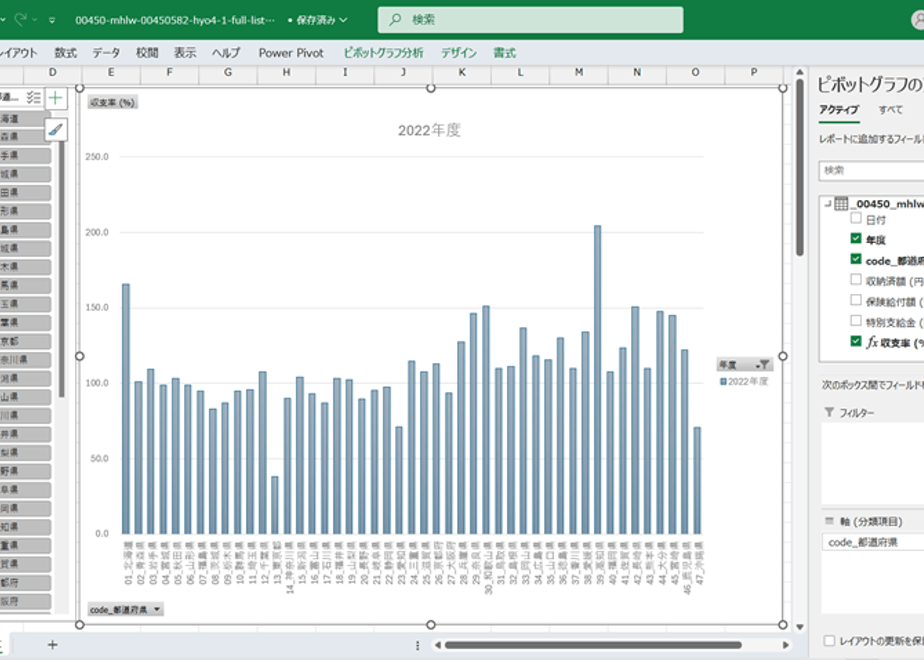Click the magnifier icon in the title search
Image resolution: width=924 pixels, height=660 pixels.
tap(395, 19)
